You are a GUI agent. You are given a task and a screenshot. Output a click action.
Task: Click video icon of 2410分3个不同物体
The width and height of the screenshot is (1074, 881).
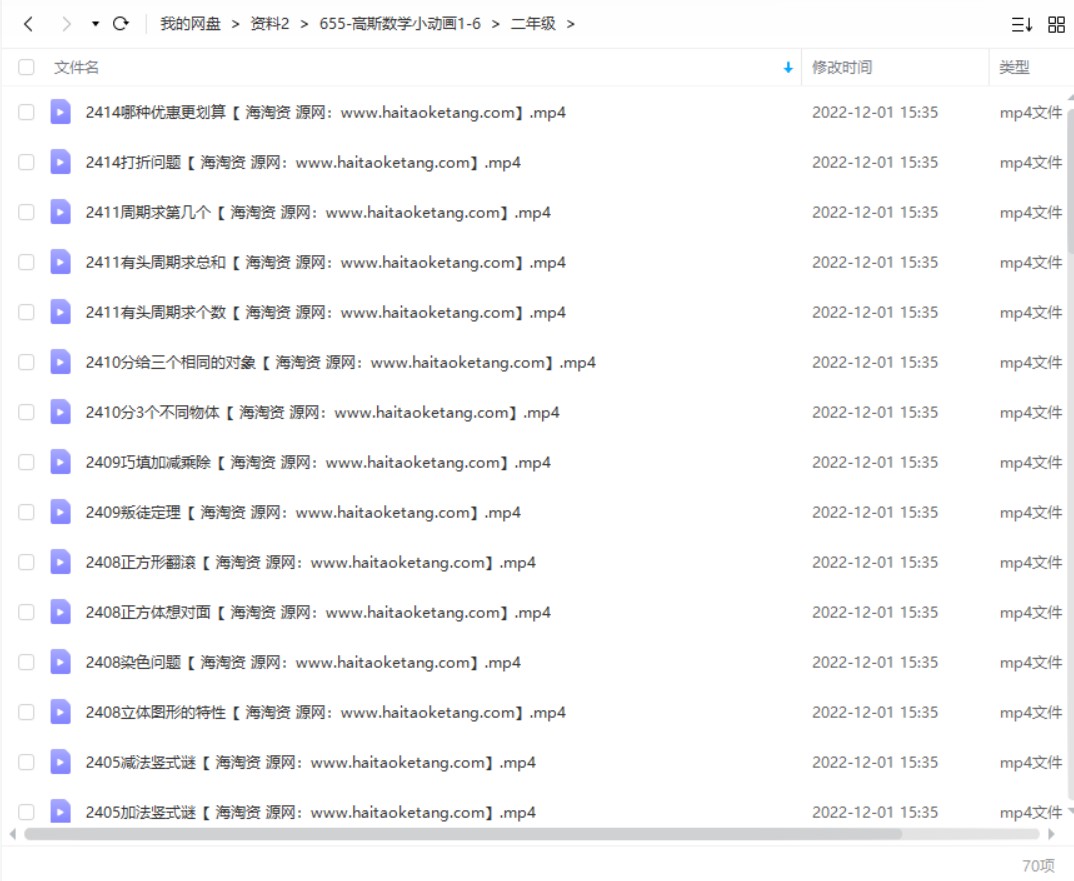point(60,412)
